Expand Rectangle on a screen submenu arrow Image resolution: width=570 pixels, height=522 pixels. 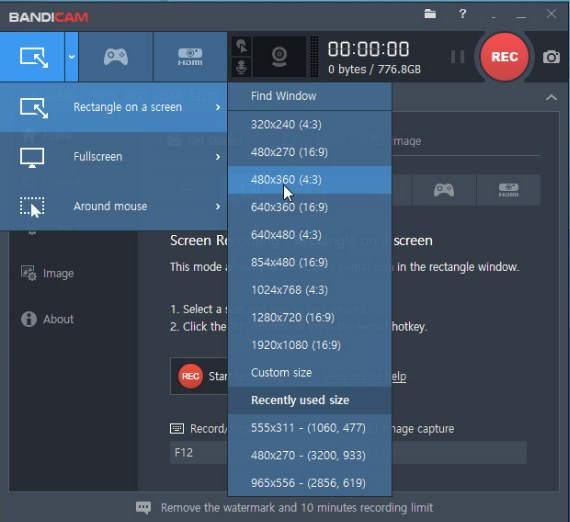(218, 107)
